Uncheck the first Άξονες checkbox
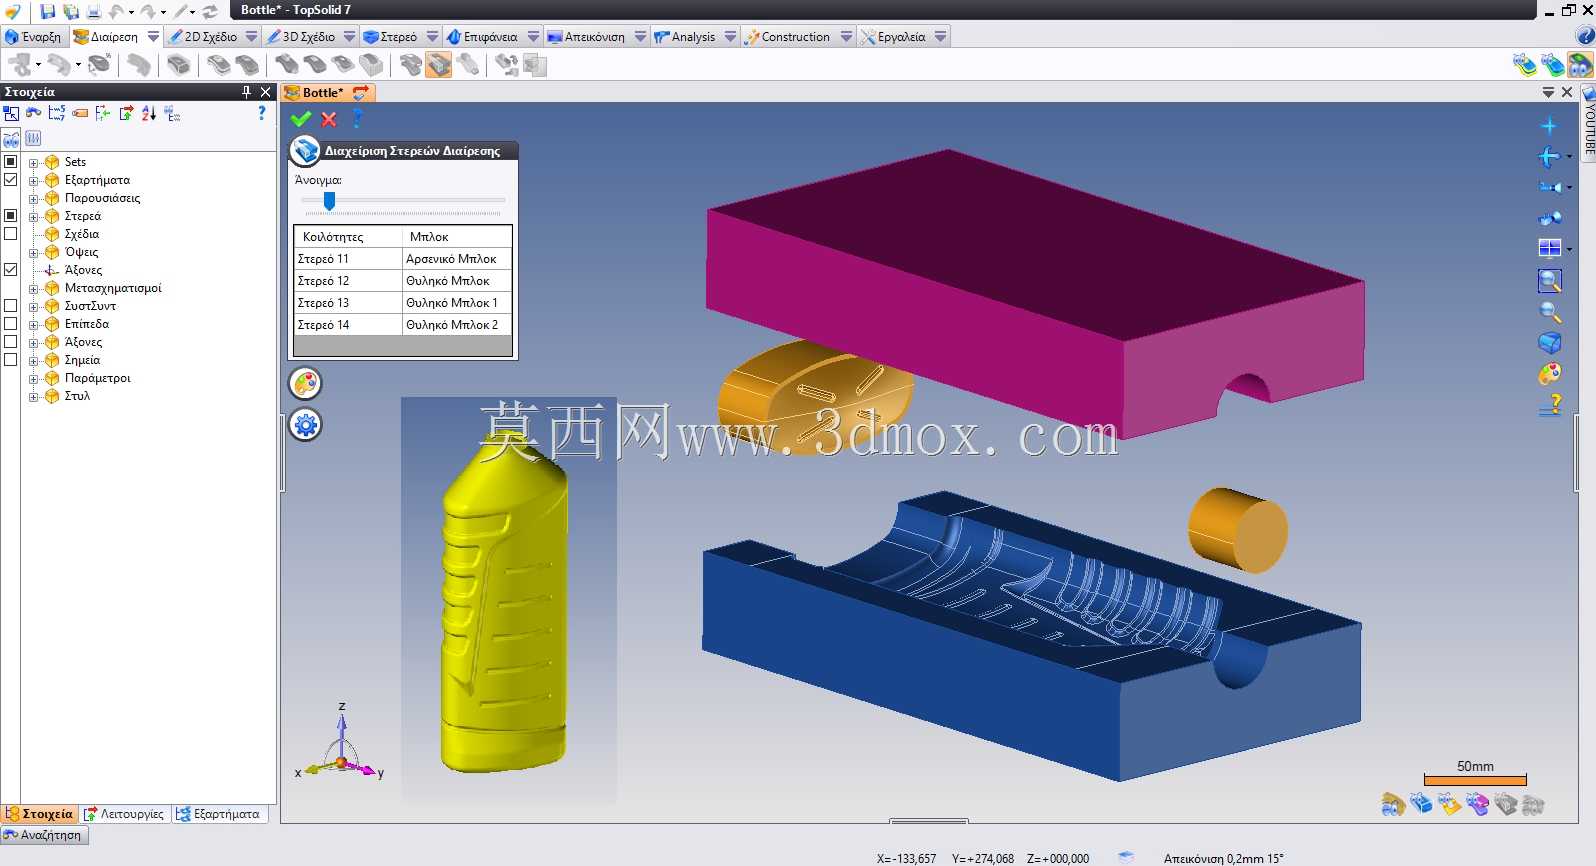1596x866 pixels. tap(11, 269)
